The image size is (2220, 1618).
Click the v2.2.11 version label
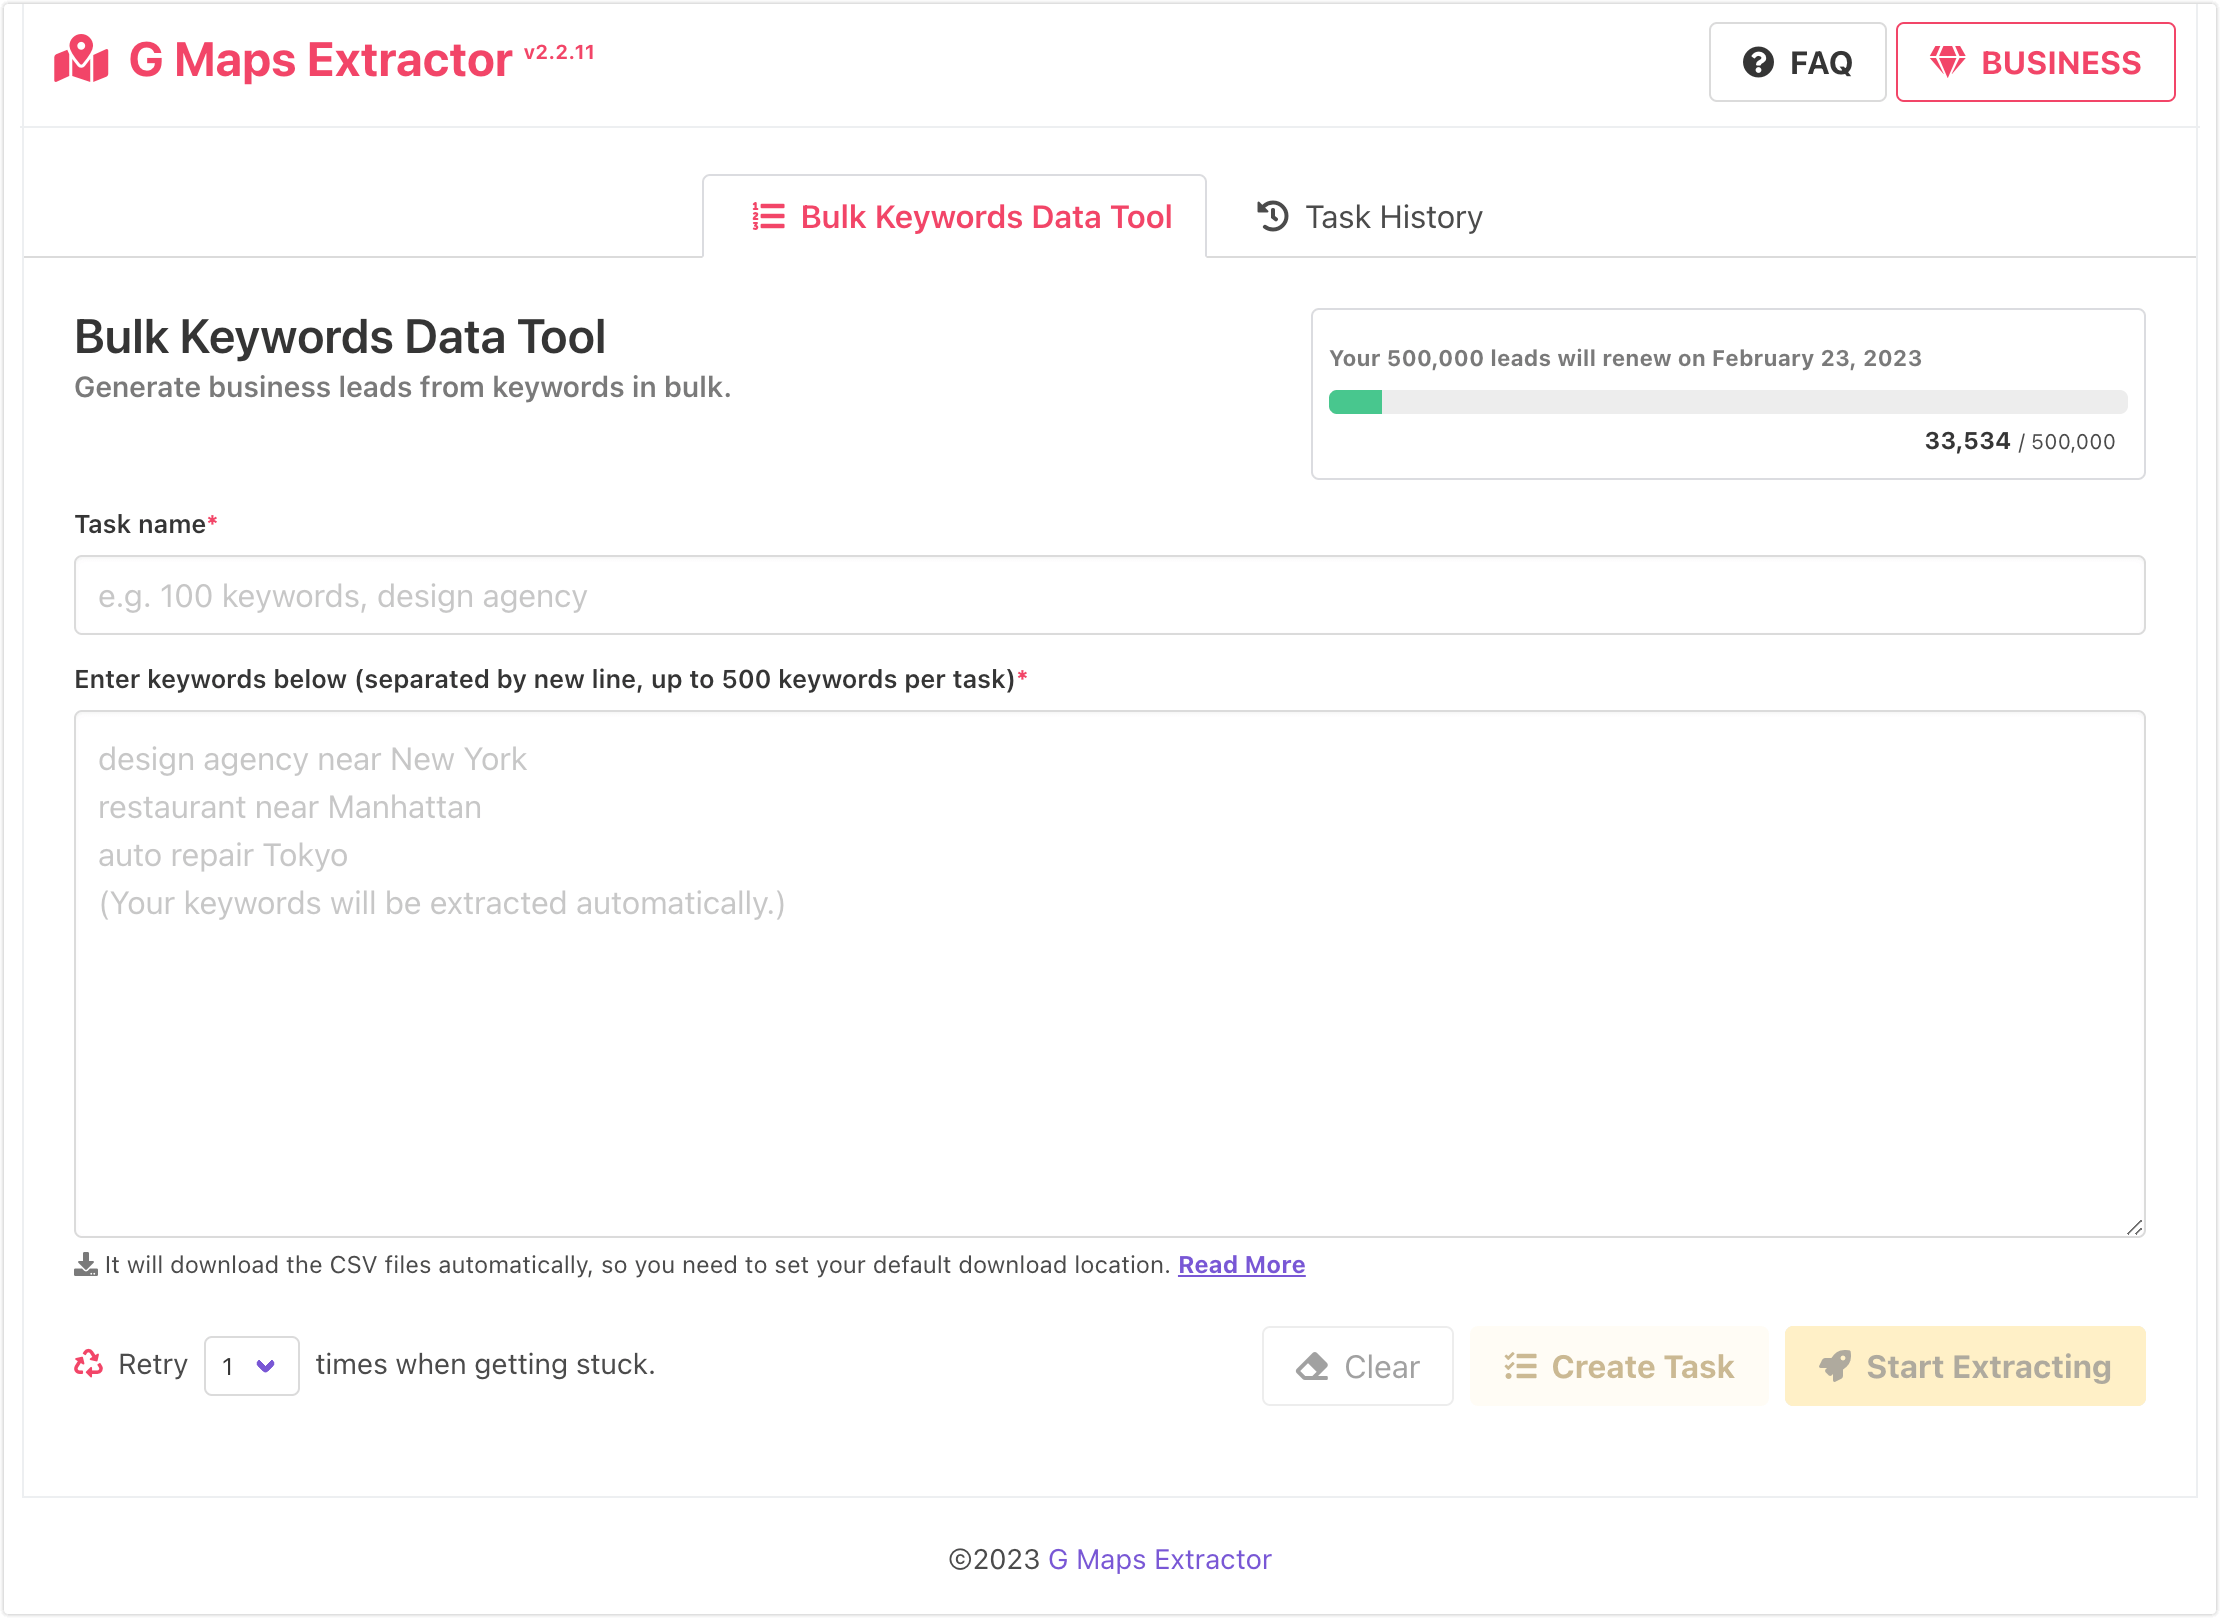(559, 52)
